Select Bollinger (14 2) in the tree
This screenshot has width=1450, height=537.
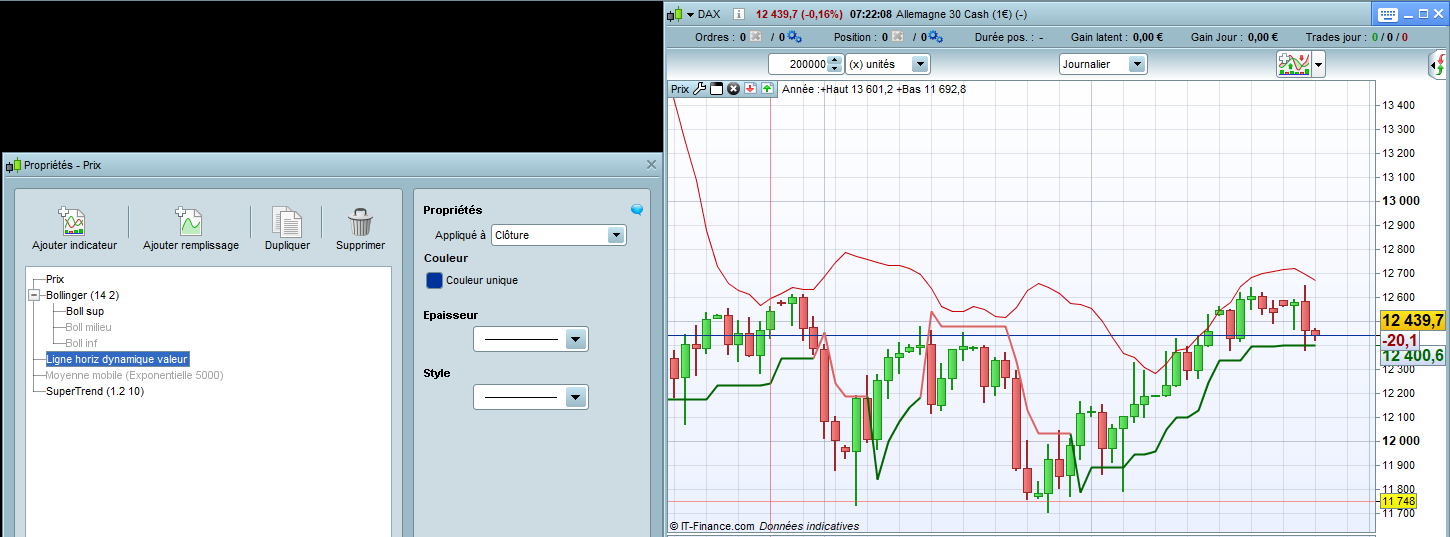click(x=83, y=295)
